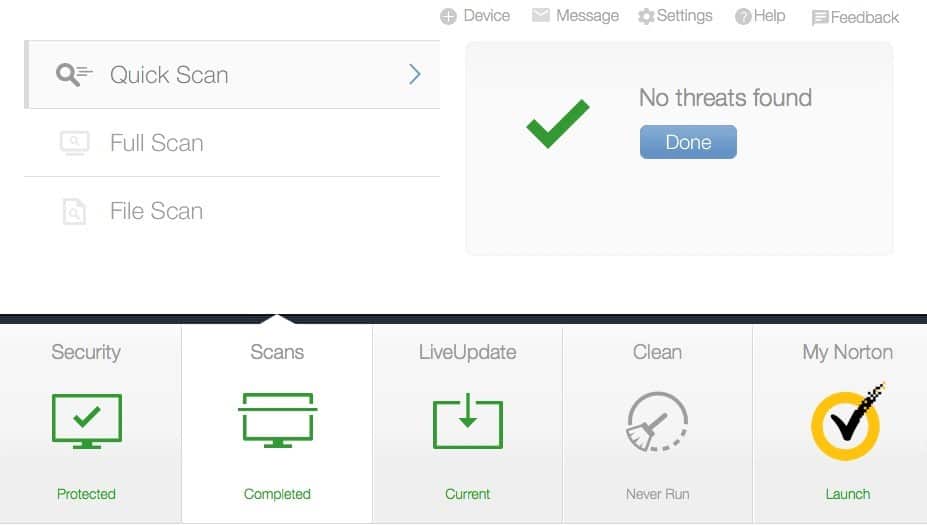The image size is (927, 525).
Task: Click the Never Run status text
Action: point(658,494)
